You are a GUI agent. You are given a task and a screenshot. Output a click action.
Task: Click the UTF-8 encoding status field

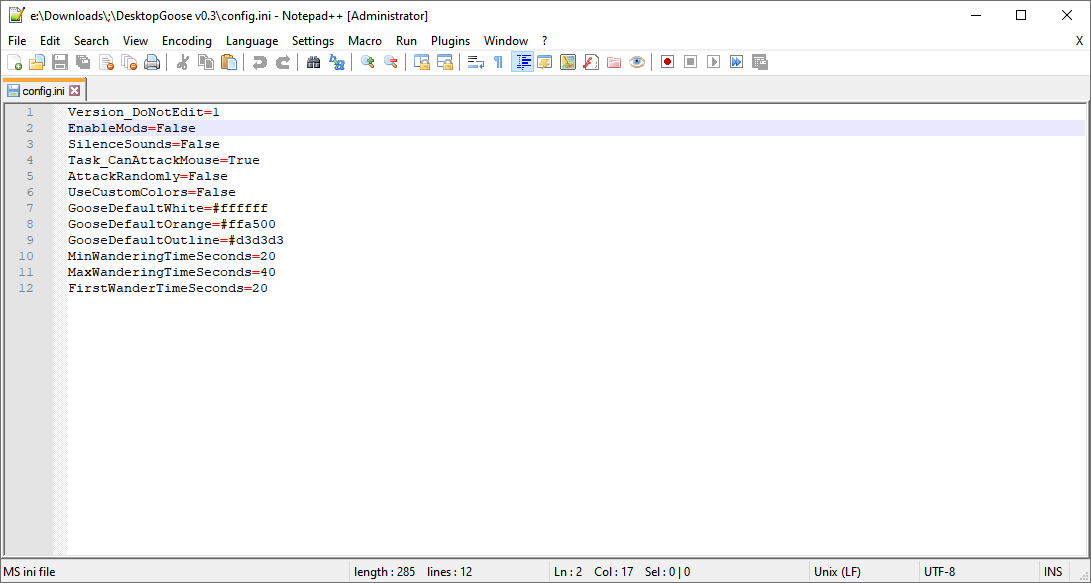point(940,572)
